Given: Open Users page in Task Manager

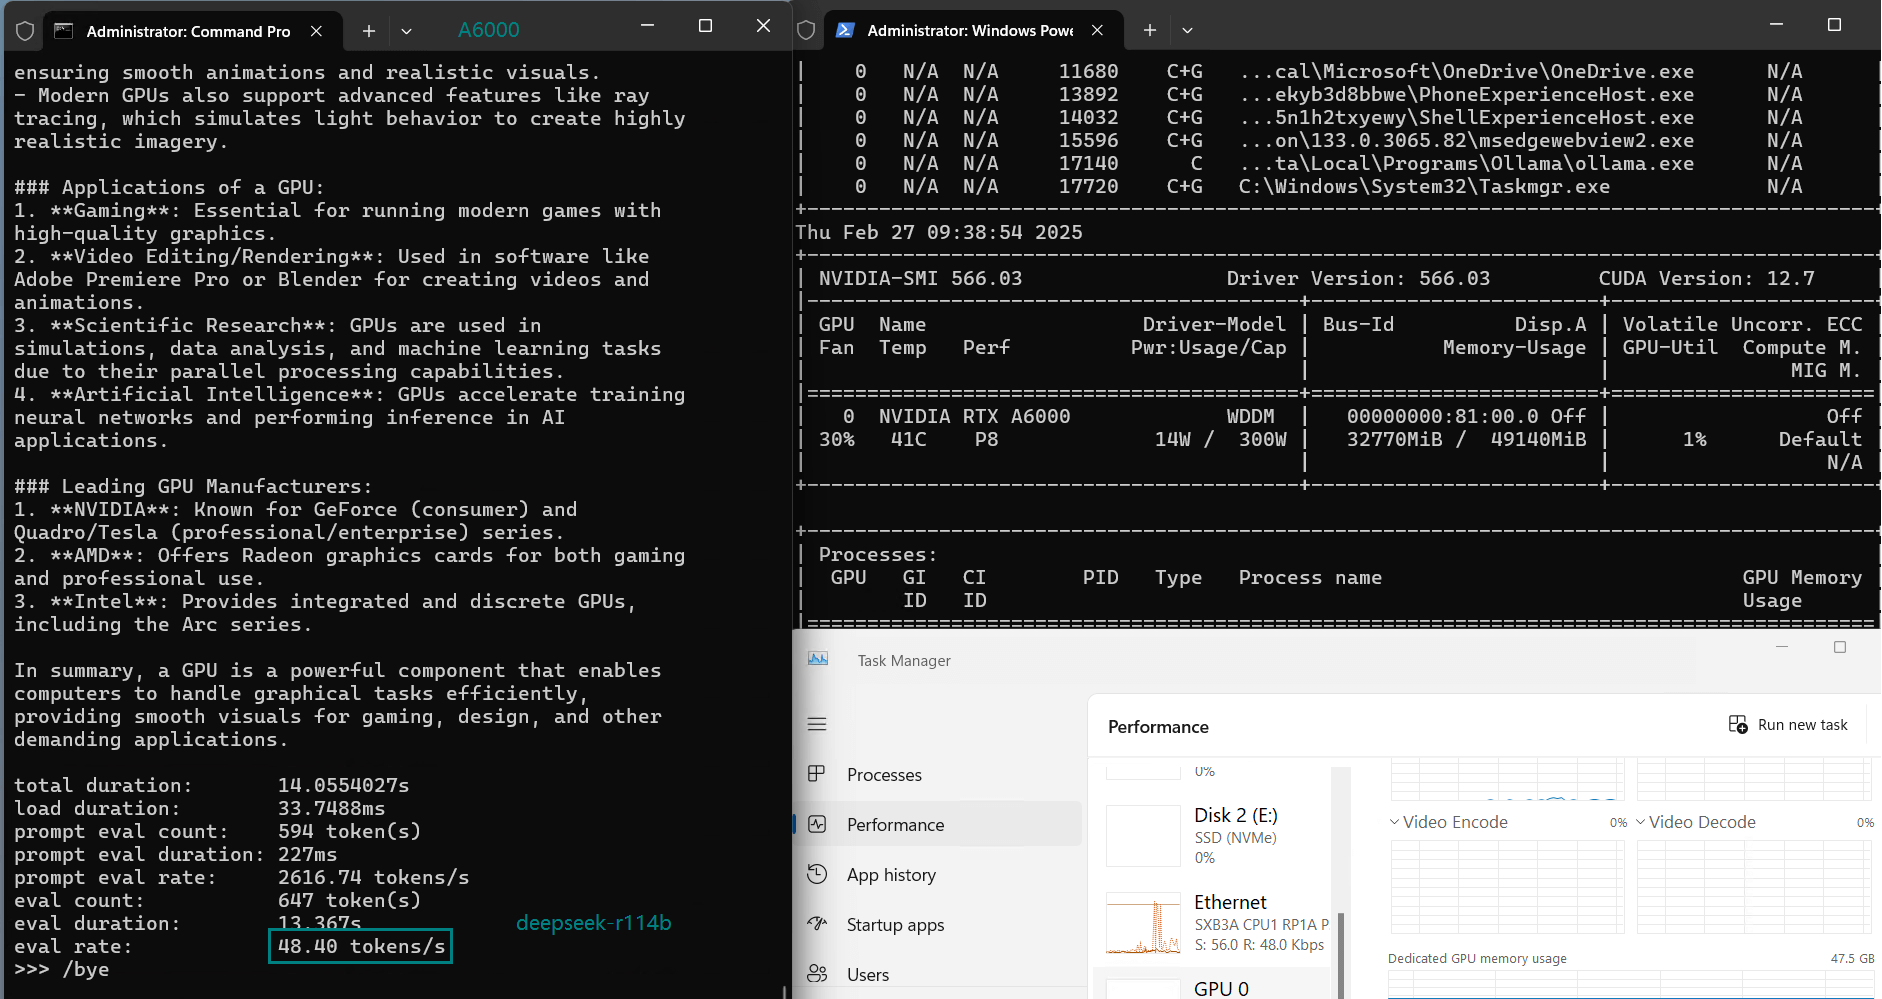Looking at the screenshot, I should [x=940, y=974].
